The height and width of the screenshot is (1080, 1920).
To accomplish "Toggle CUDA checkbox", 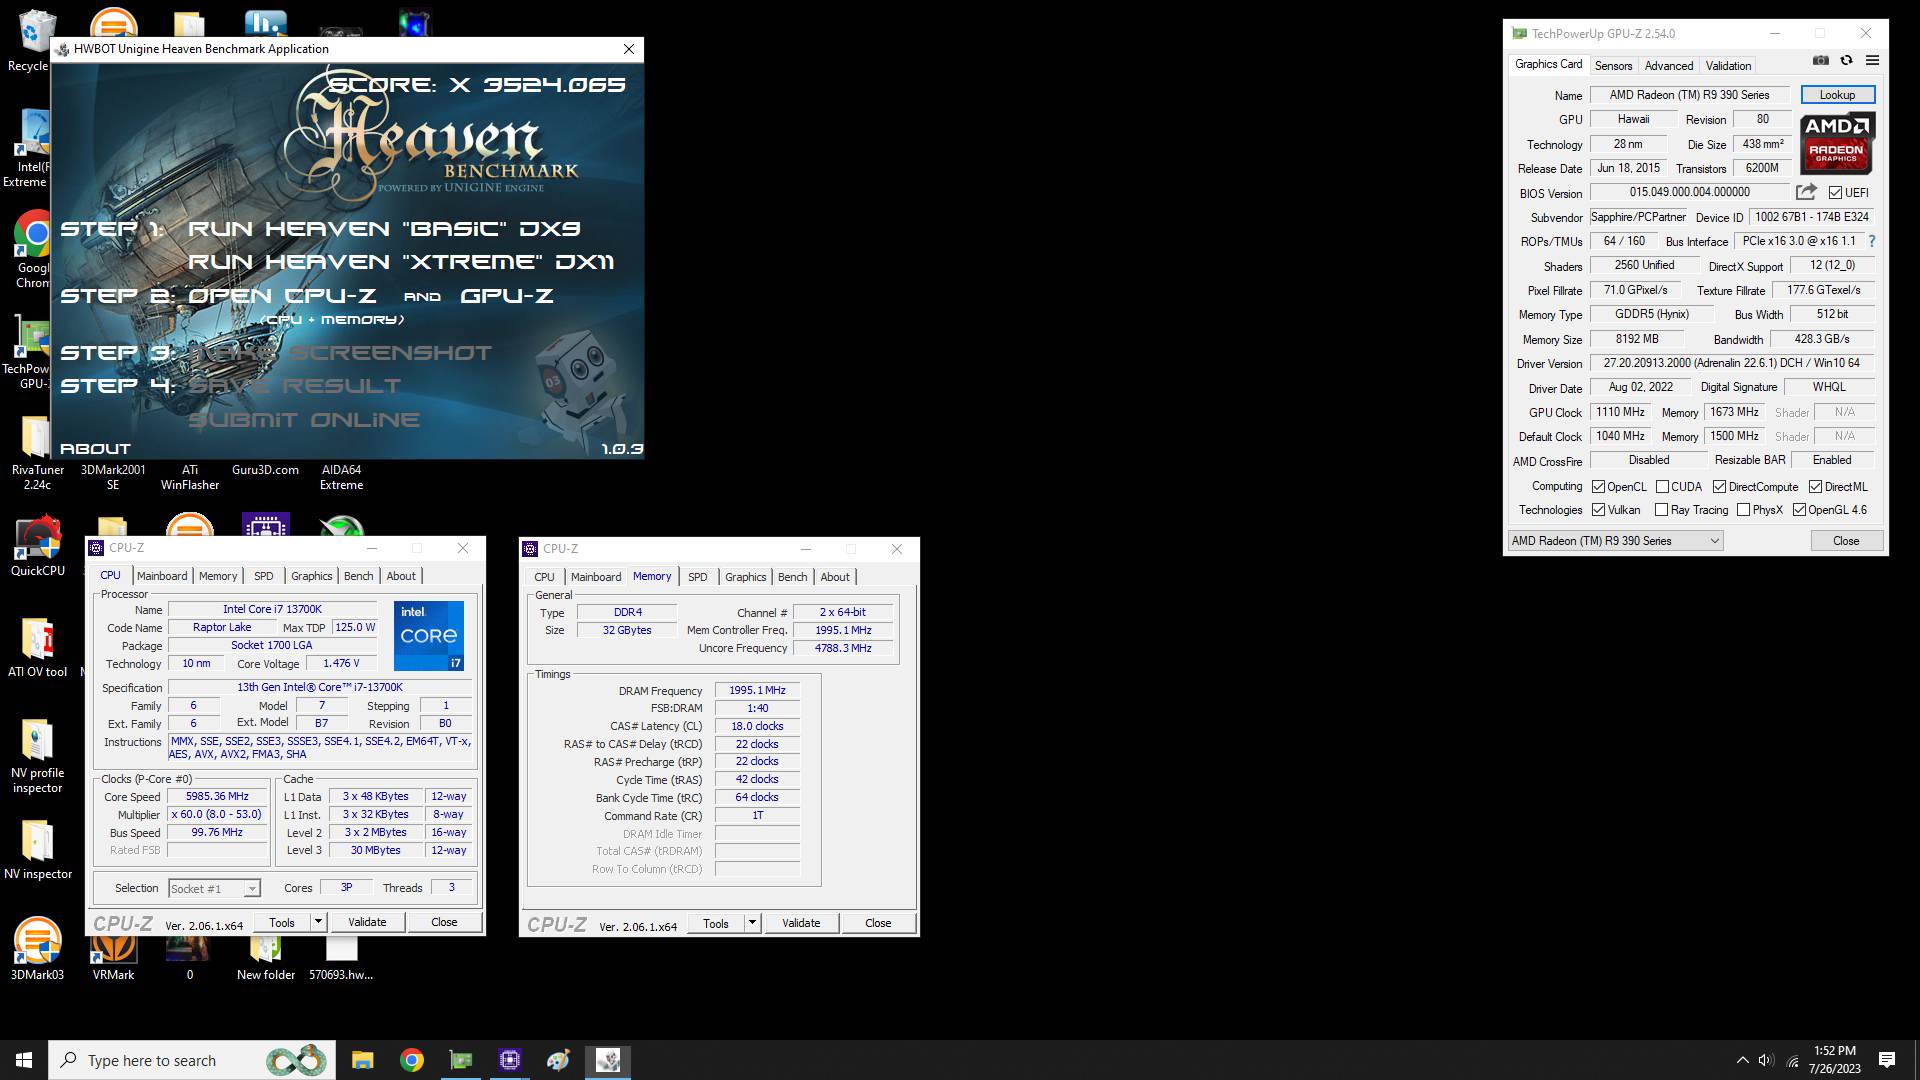I will (x=1662, y=487).
